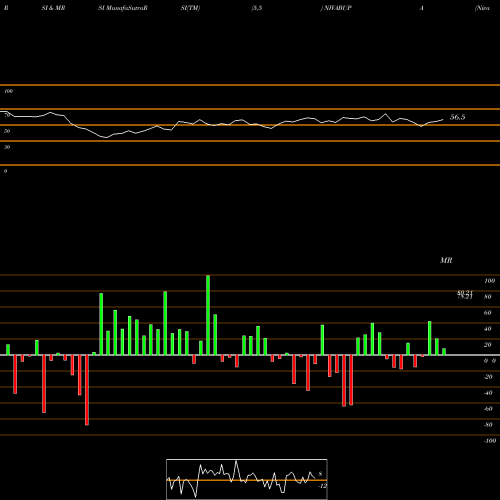Click the 20 label on MR axis
The width and height of the screenshot is (500, 500).
coord(488,345)
